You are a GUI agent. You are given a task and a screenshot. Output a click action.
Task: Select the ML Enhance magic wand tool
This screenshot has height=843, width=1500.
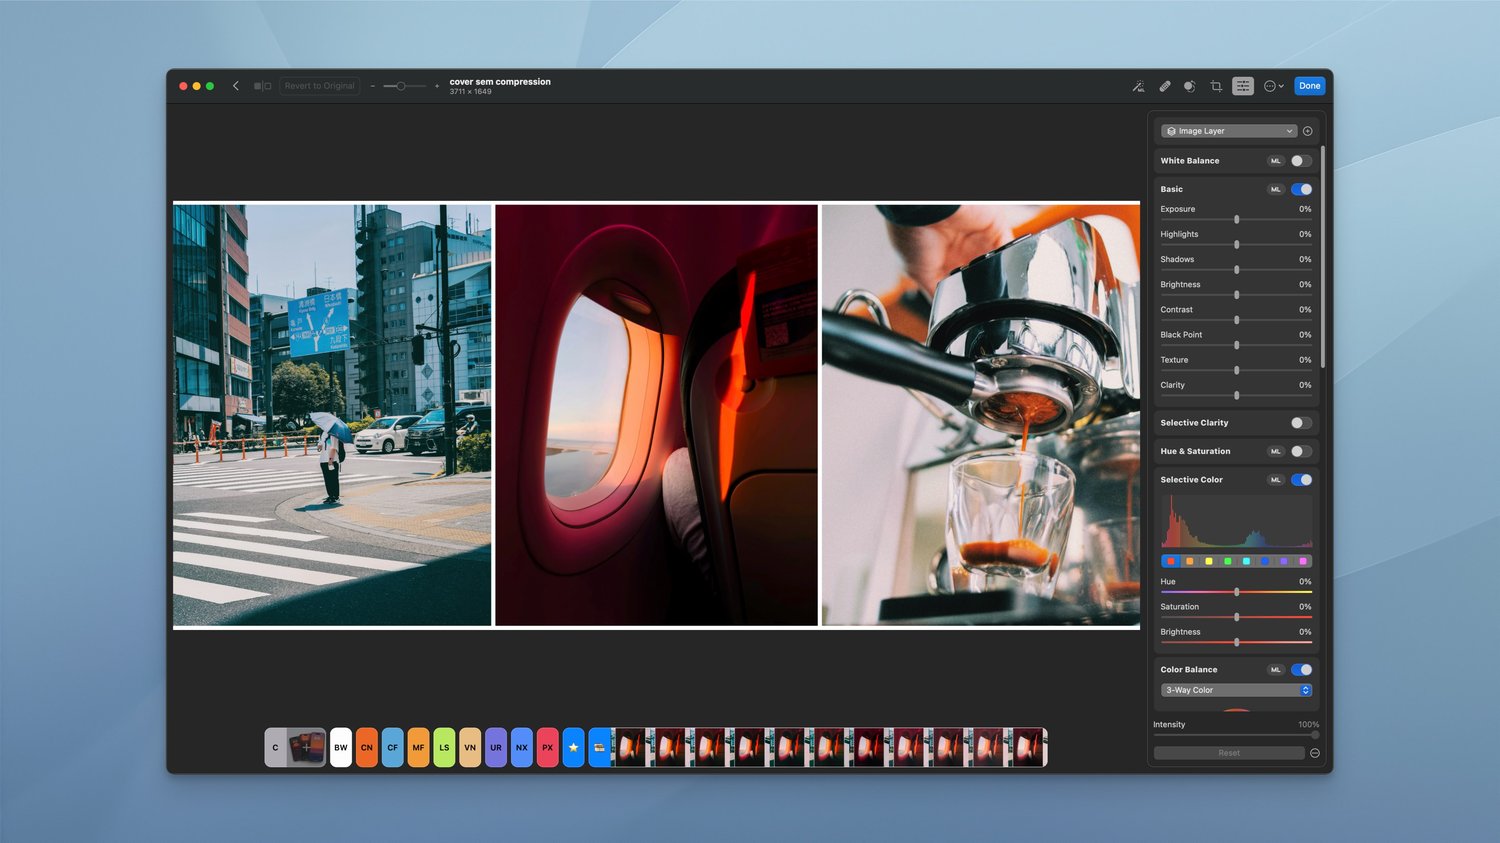[1138, 86]
